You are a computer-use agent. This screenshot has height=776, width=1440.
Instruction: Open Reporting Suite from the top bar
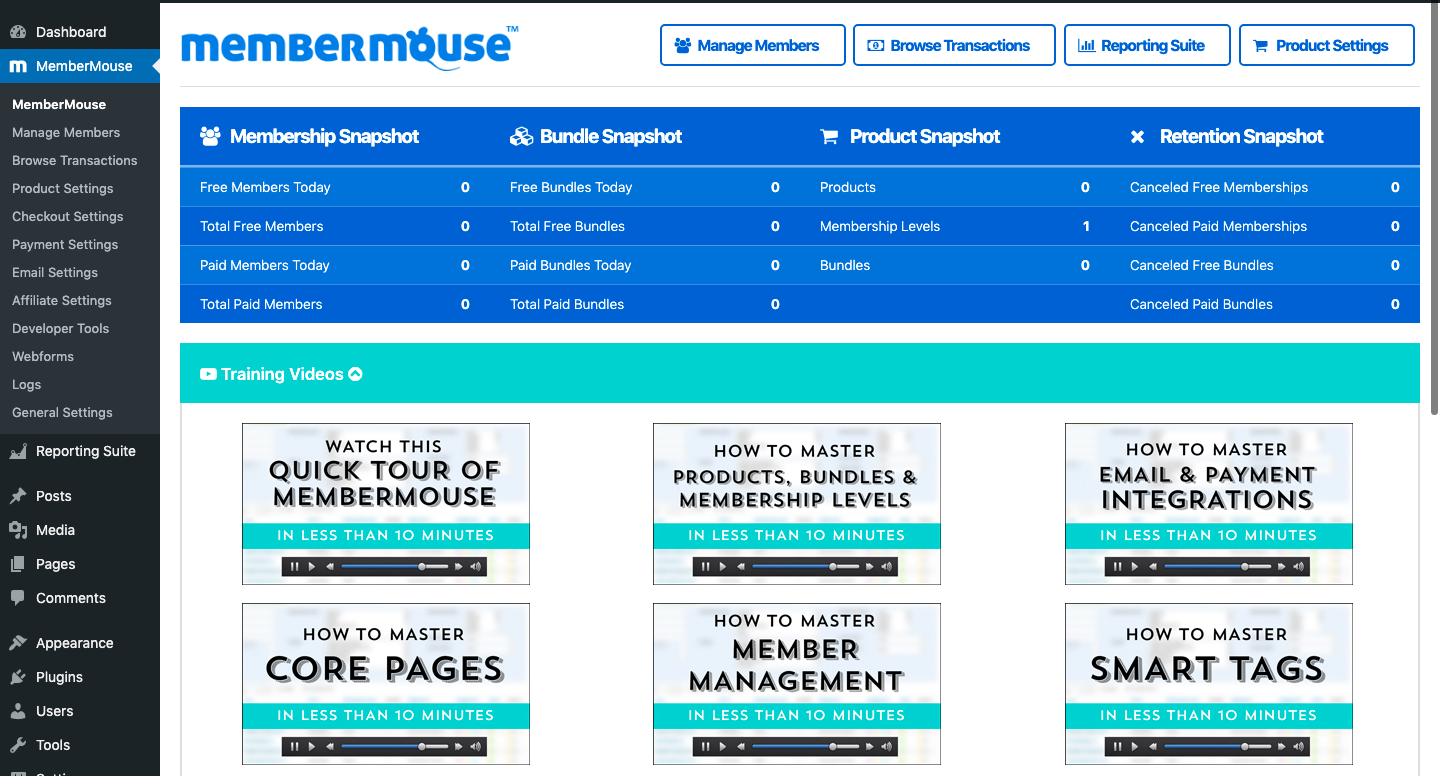click(x=1147, y=45)
